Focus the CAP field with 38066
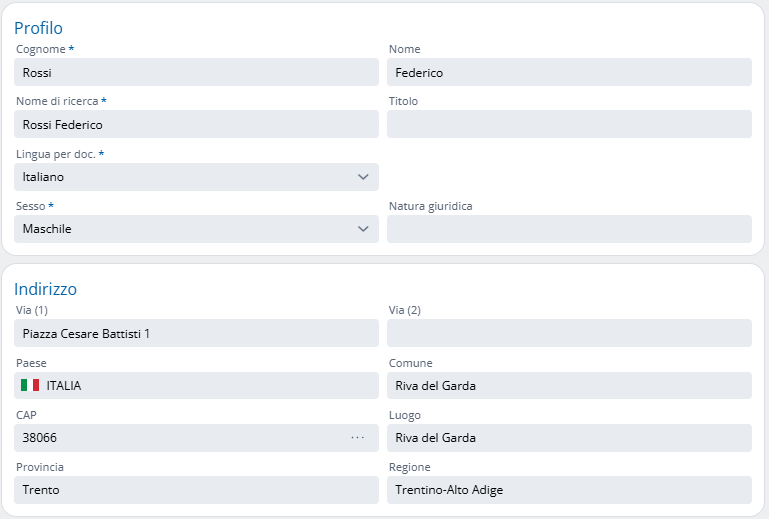This screenshot has width=769, height=519. click(180, 438)
